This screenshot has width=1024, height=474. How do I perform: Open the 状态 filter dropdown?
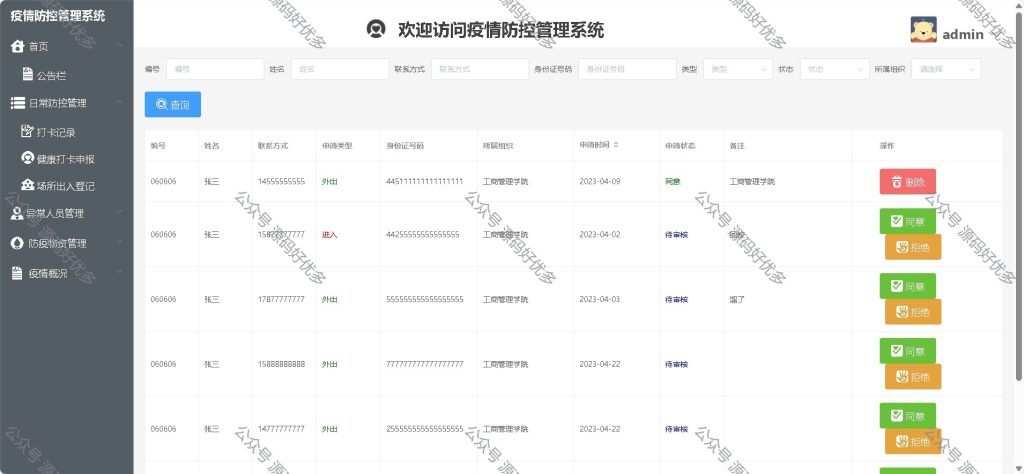point(835,69)
